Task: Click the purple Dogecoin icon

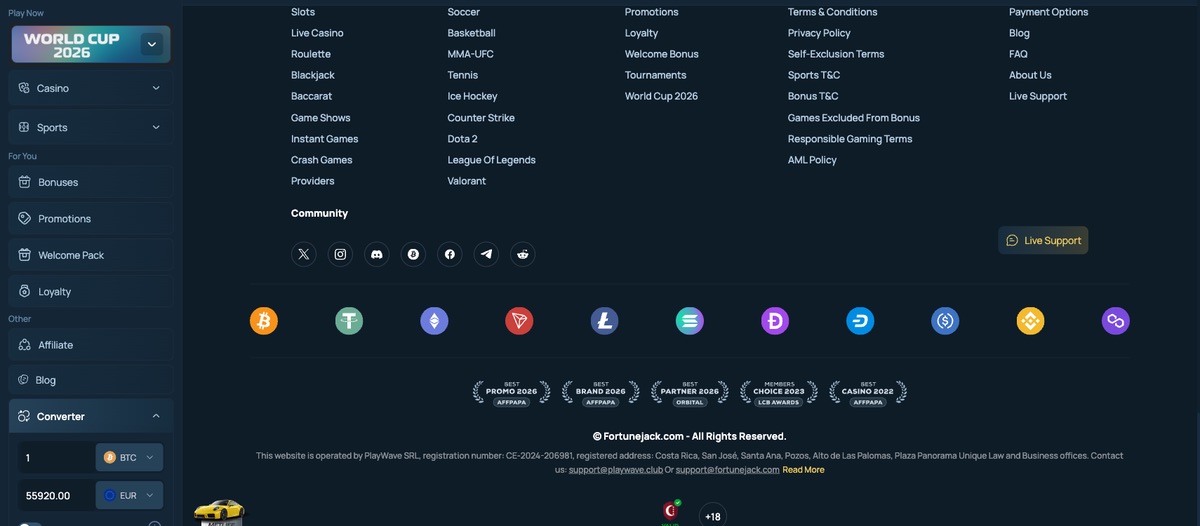Action: [775, 320]
